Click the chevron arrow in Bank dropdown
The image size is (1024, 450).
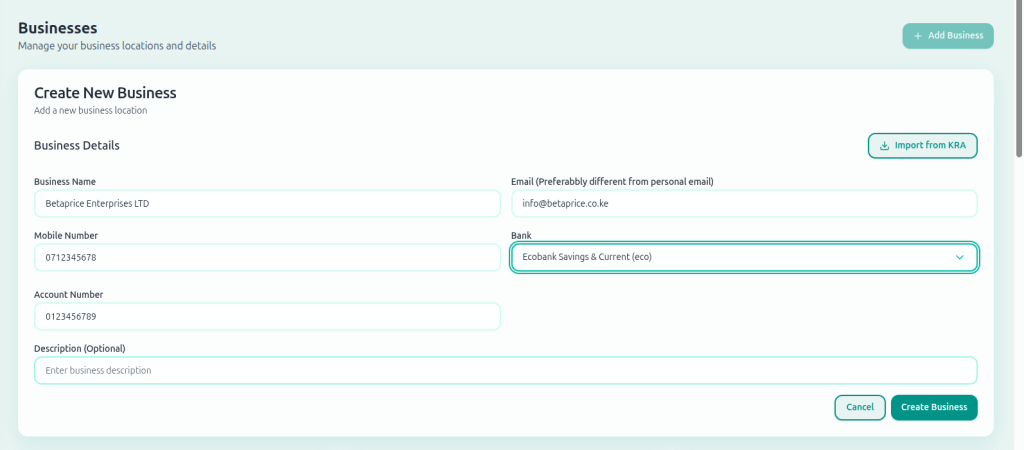pyautogui.click(x=959, y=257)
